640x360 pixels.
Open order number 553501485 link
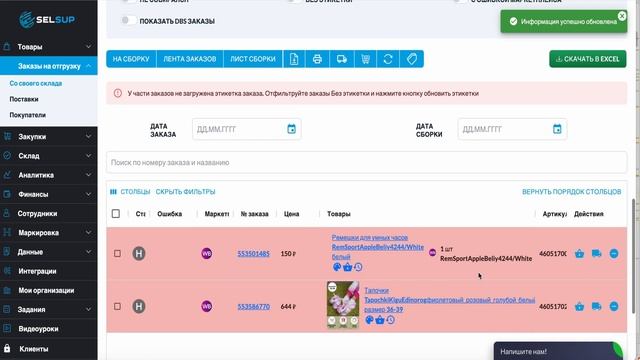click(x=253, y=253)
